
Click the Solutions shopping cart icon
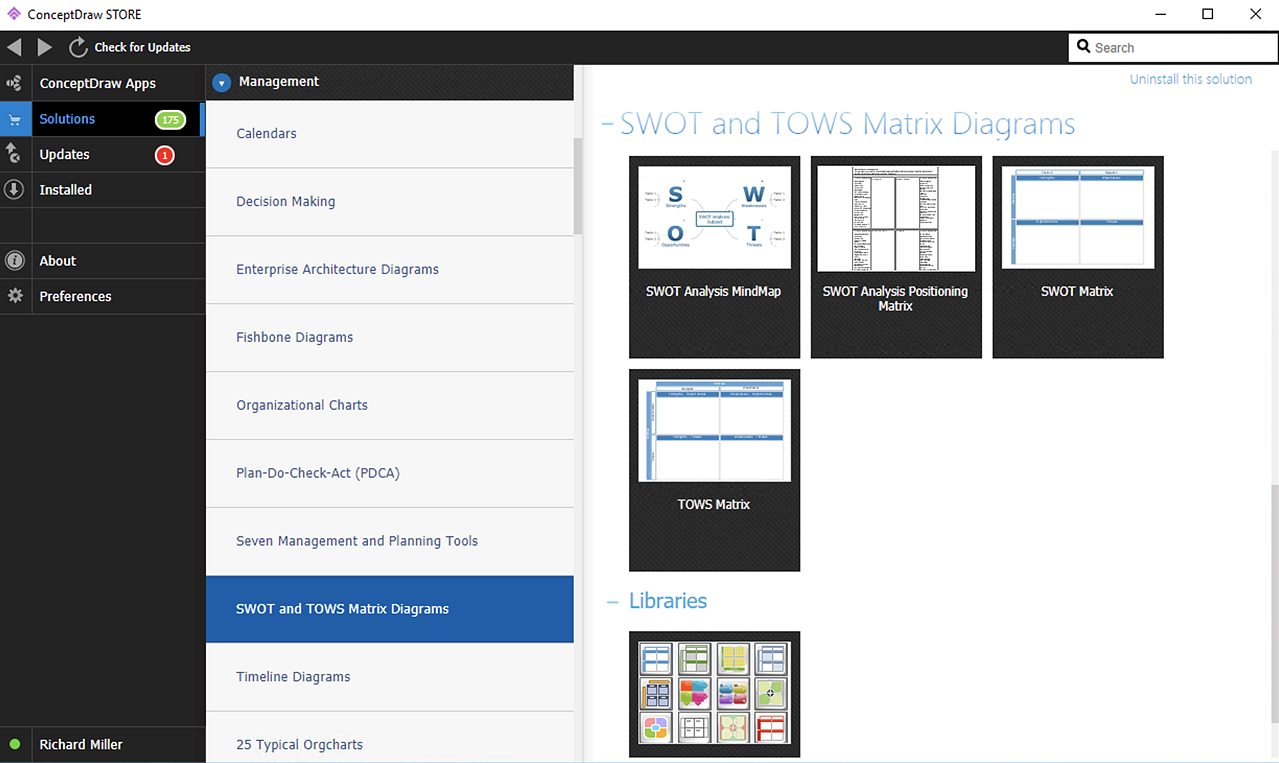click(x=14, y=119)
